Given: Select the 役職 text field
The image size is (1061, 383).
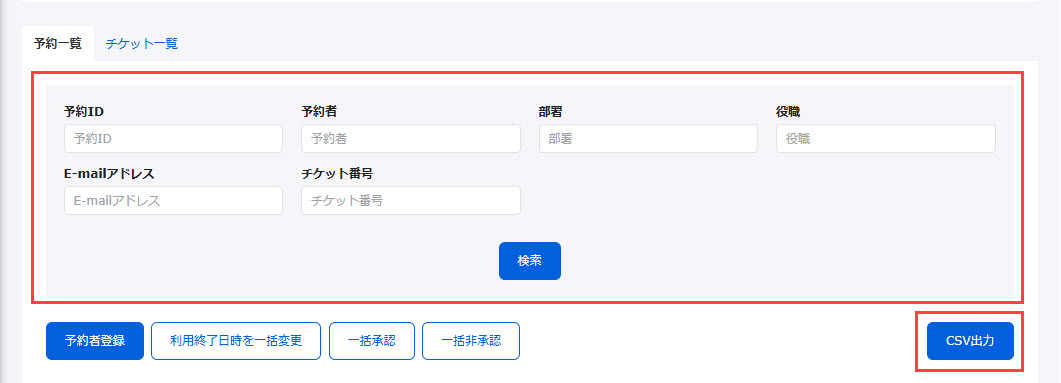Looking at the screenshot, I should tap(886, 139).
